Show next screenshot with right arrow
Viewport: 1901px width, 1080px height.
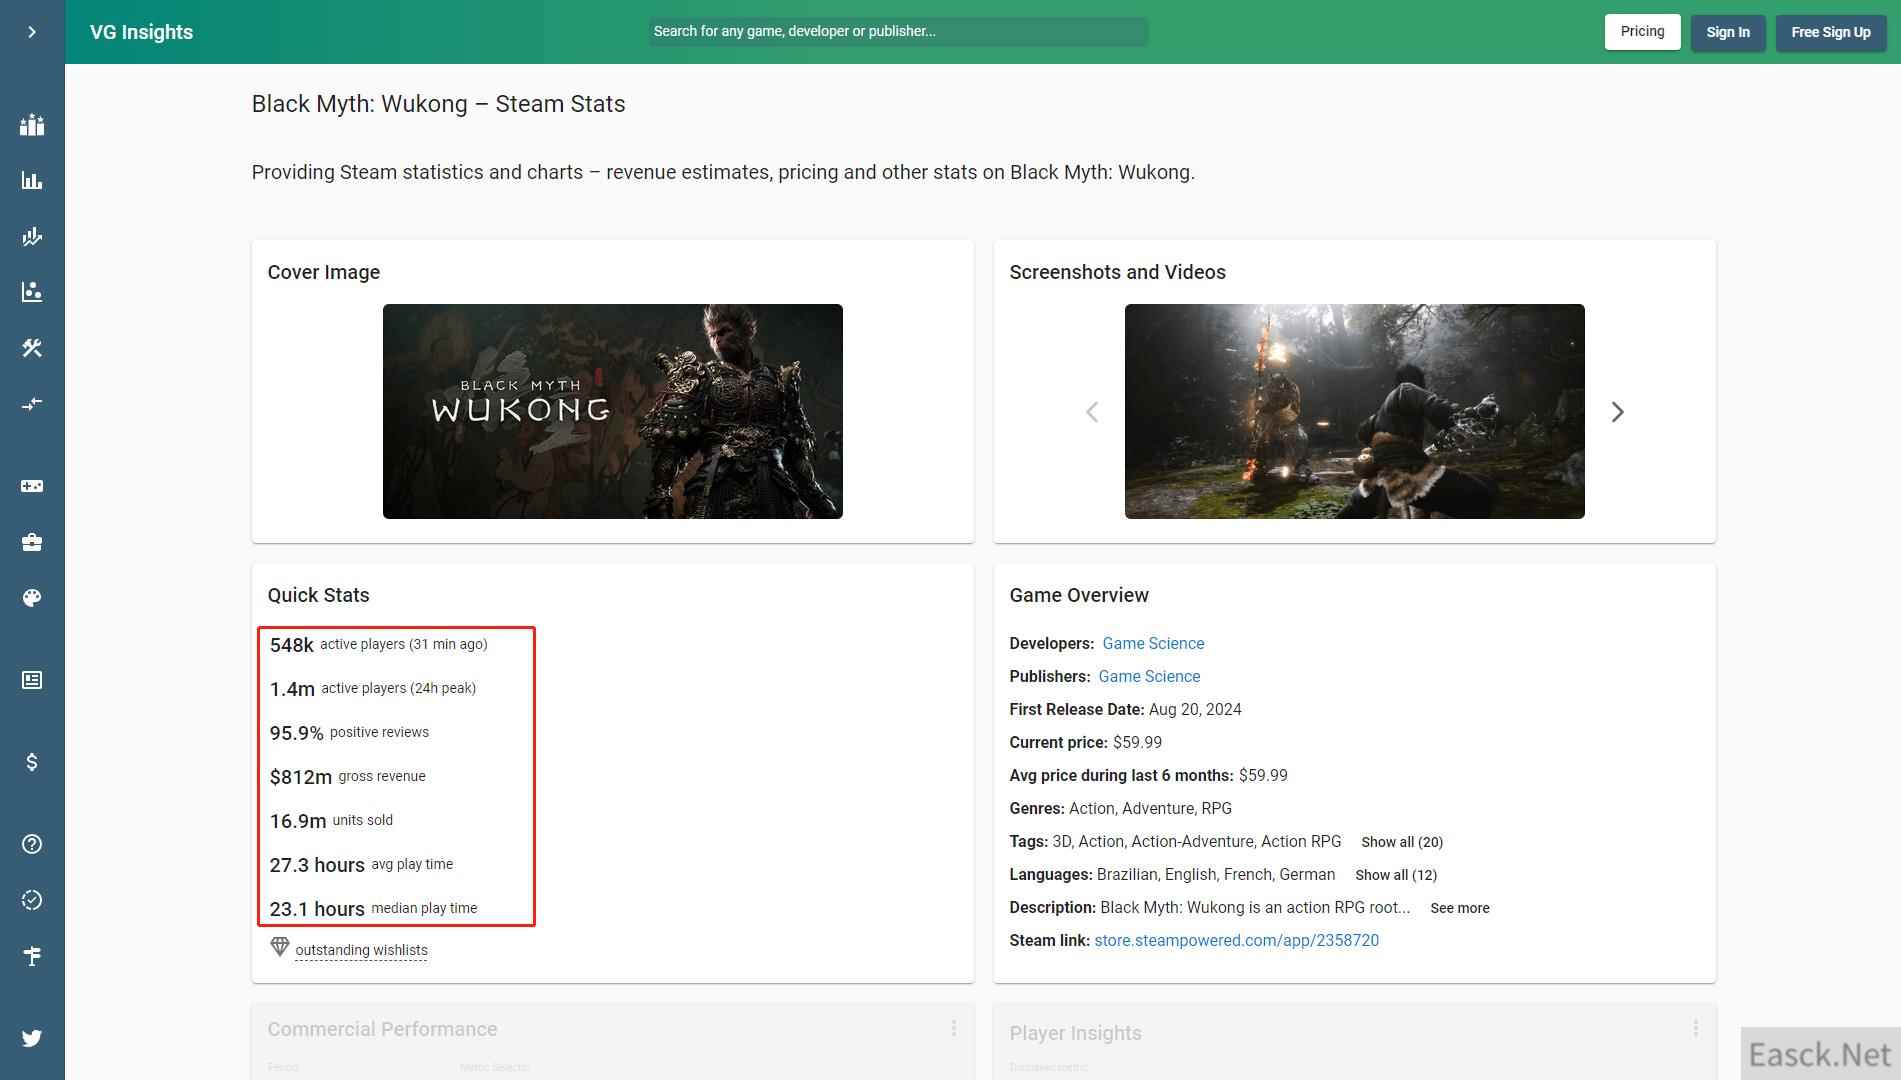point(1617,412)
